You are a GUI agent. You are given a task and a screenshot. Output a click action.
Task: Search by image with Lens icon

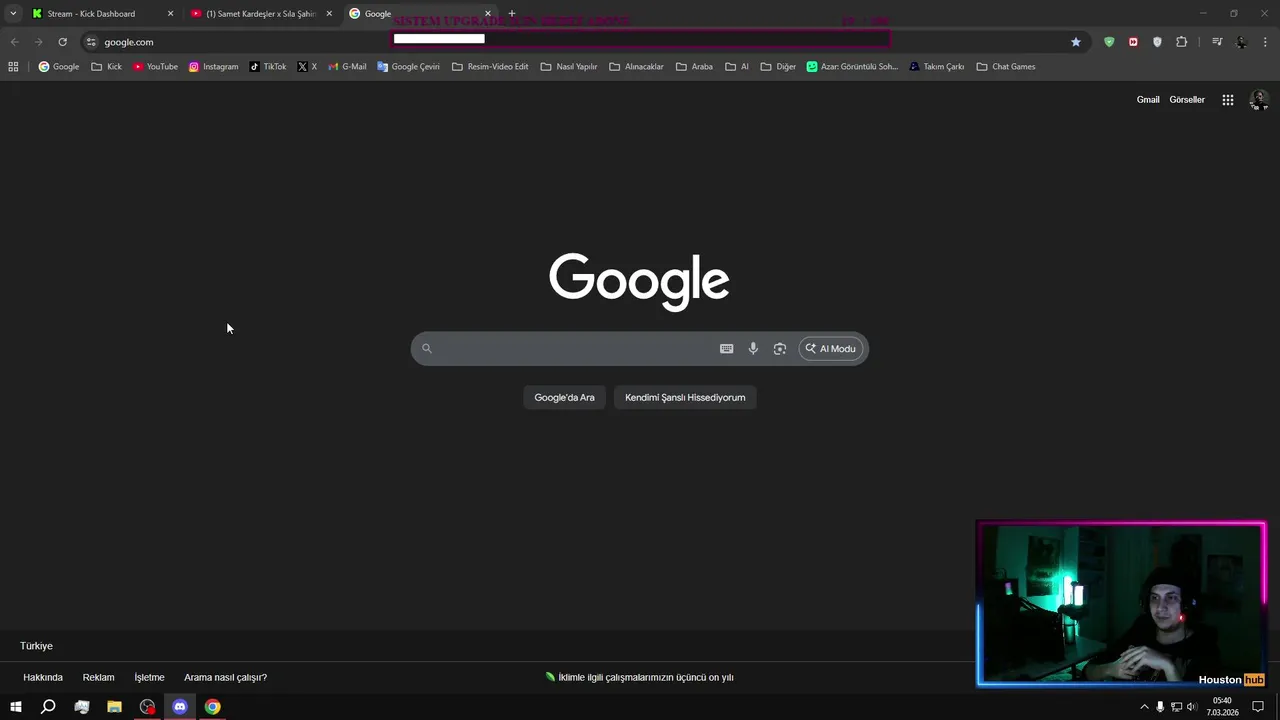point(780,349)
